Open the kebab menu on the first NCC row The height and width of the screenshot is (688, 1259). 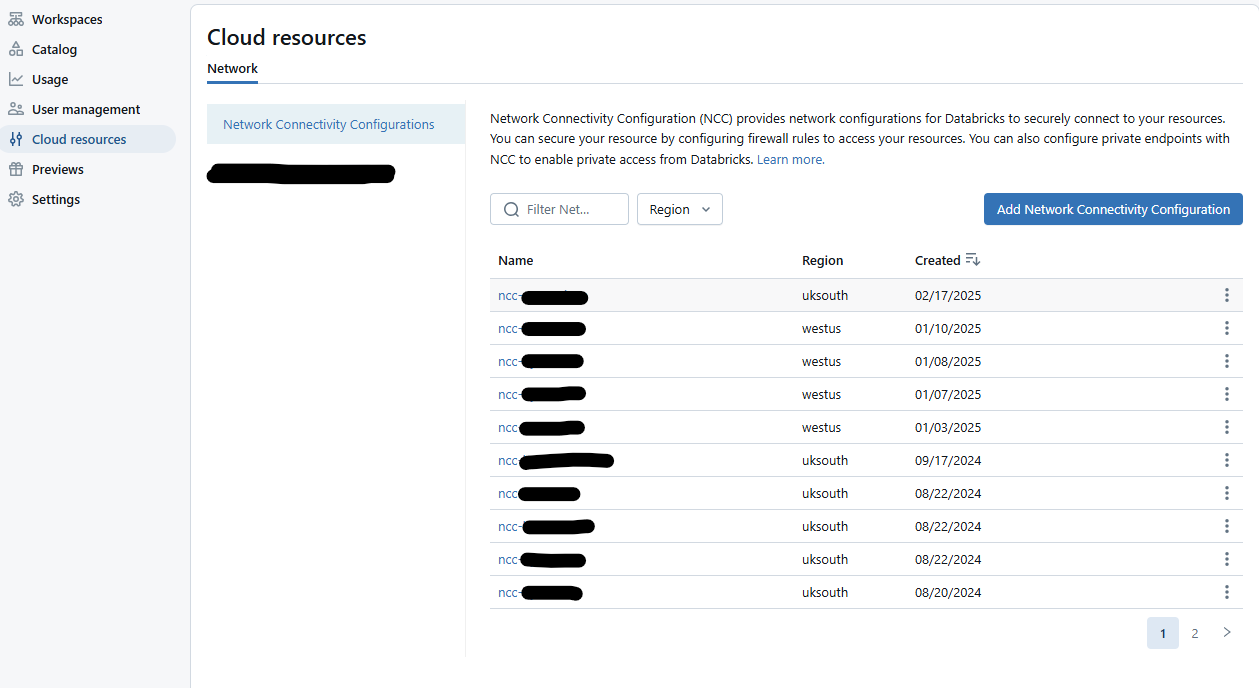[1227, 295]
